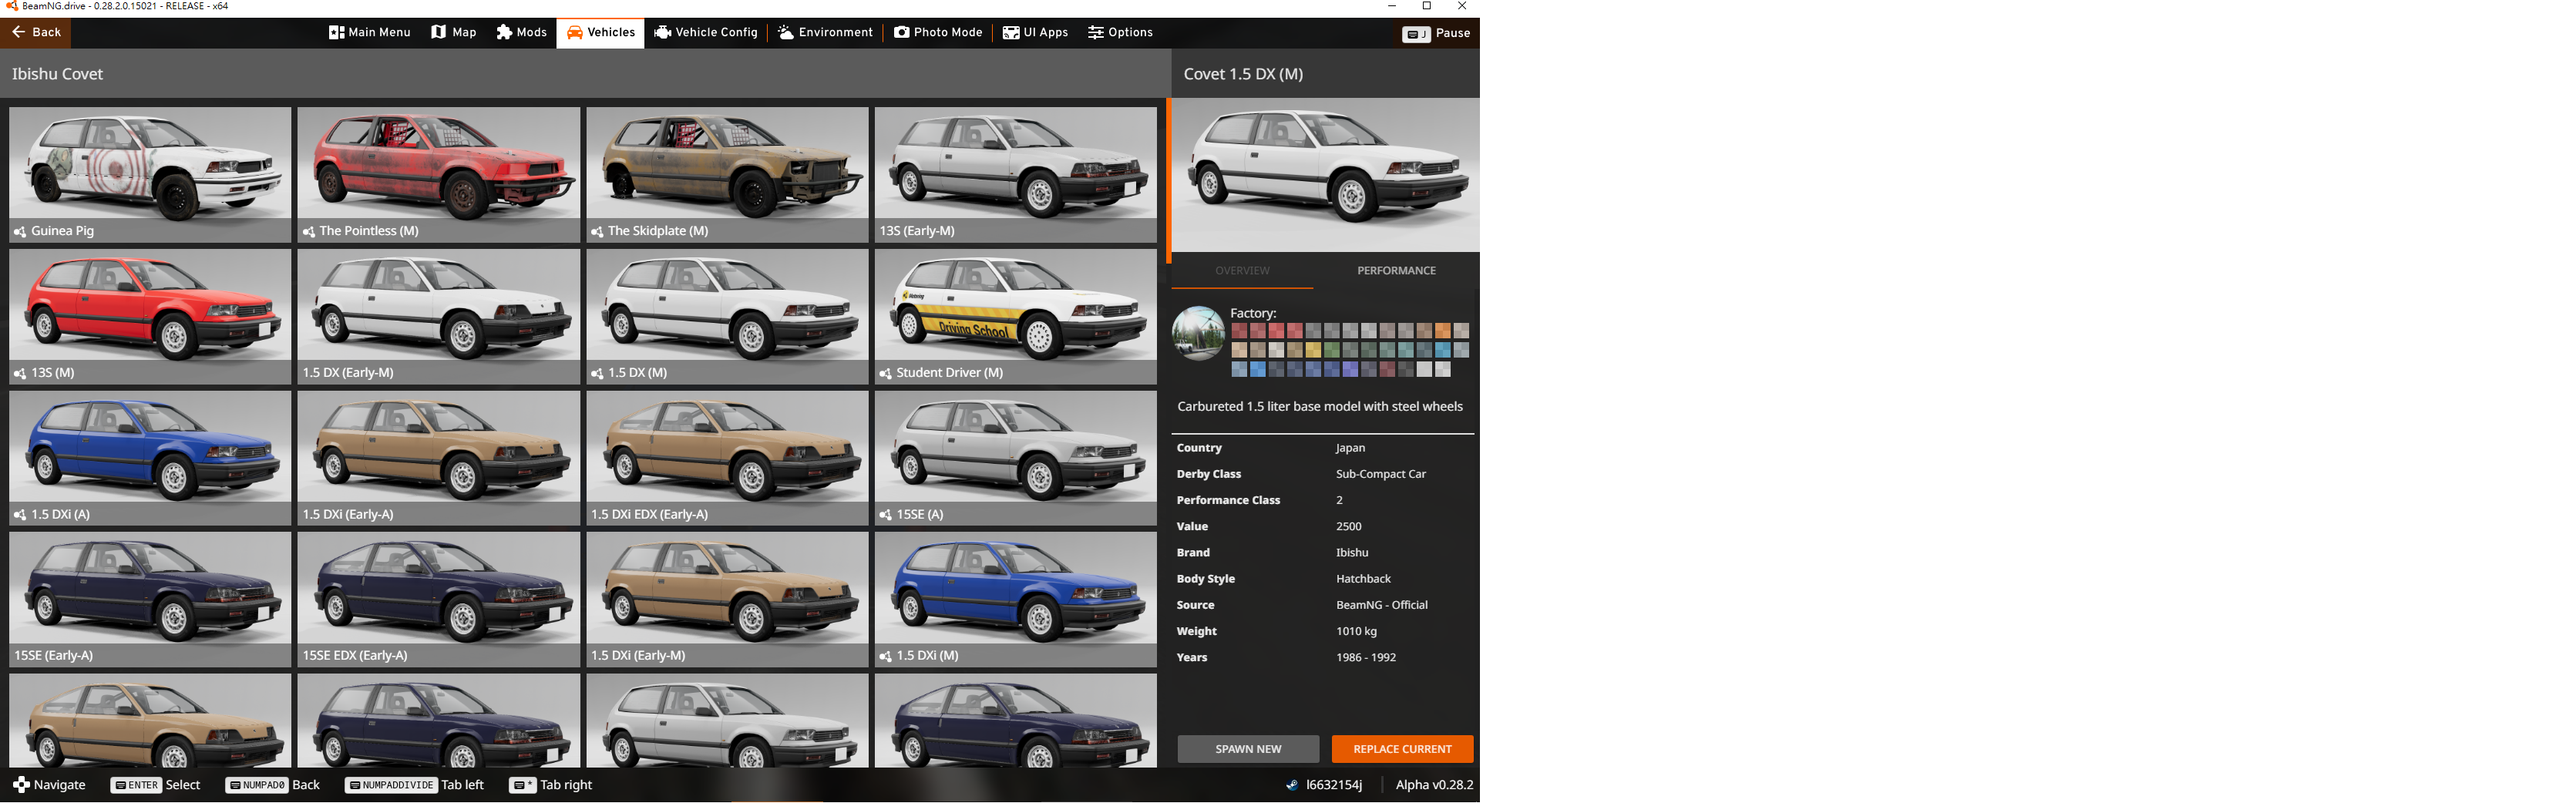
Task: Click the orange scrollbar of the vehicle list
Action: click(1168, 180)
